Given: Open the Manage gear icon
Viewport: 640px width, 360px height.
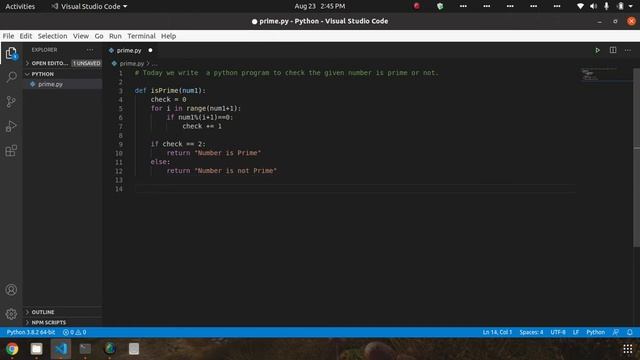Looking at the screenshot, I should tap(11, 313).
